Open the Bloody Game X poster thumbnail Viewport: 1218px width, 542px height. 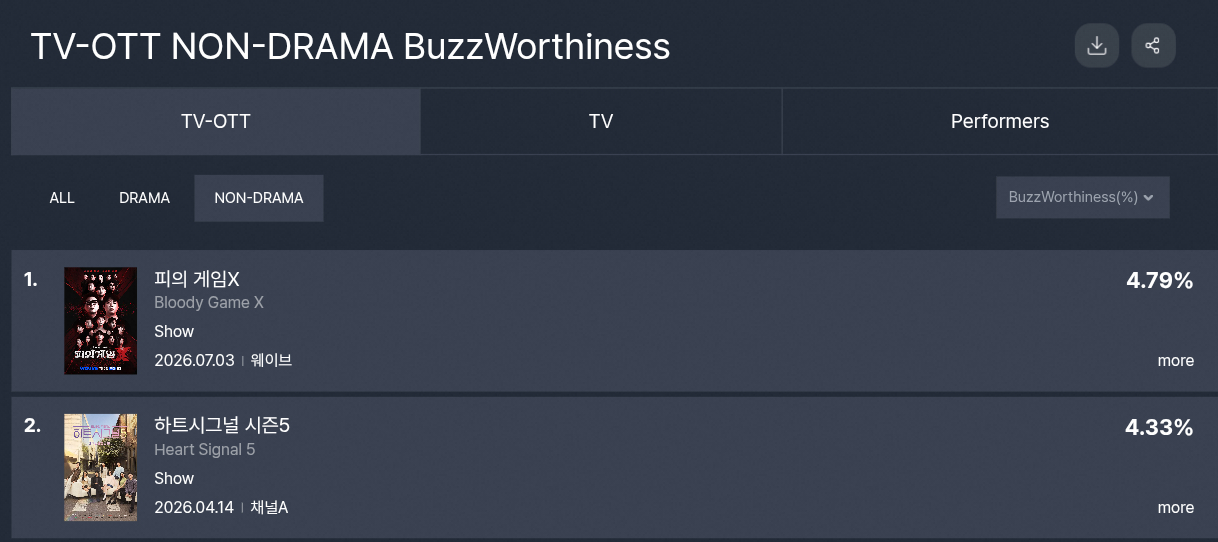click(x=100, y=321)
